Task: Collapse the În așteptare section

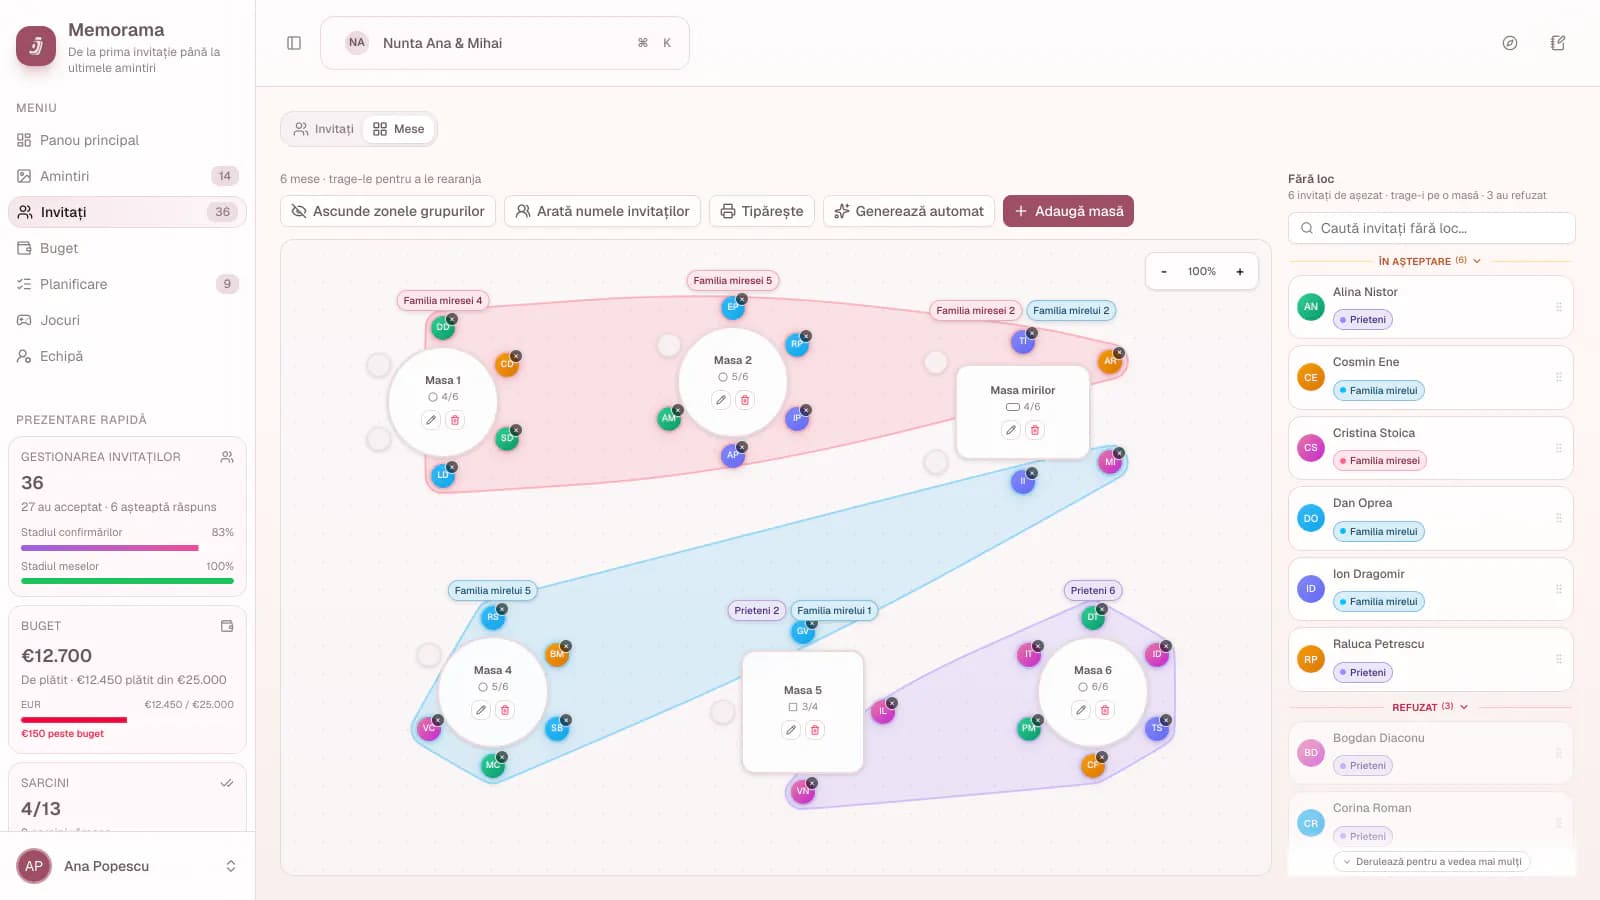Action: point(1430,261)
